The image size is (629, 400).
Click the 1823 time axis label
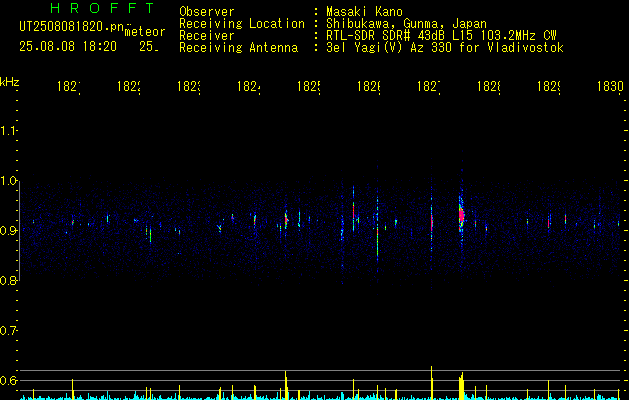(189, 86)
